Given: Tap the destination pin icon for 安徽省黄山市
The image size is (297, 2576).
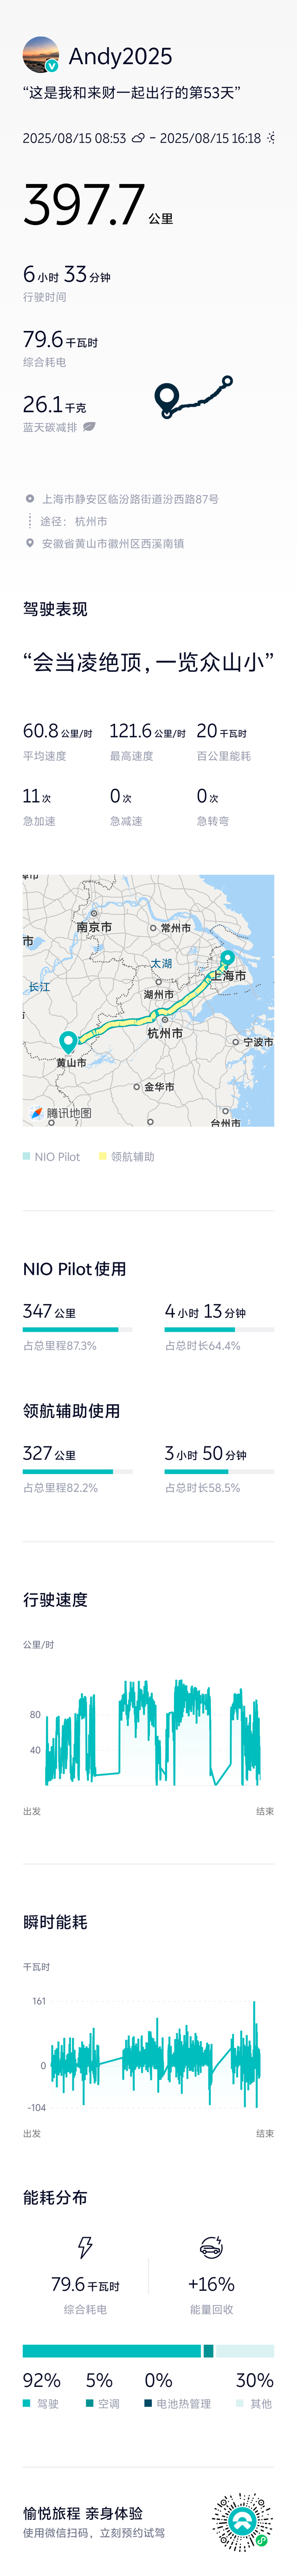Looking at the screenshot, I should coord(30,543).
